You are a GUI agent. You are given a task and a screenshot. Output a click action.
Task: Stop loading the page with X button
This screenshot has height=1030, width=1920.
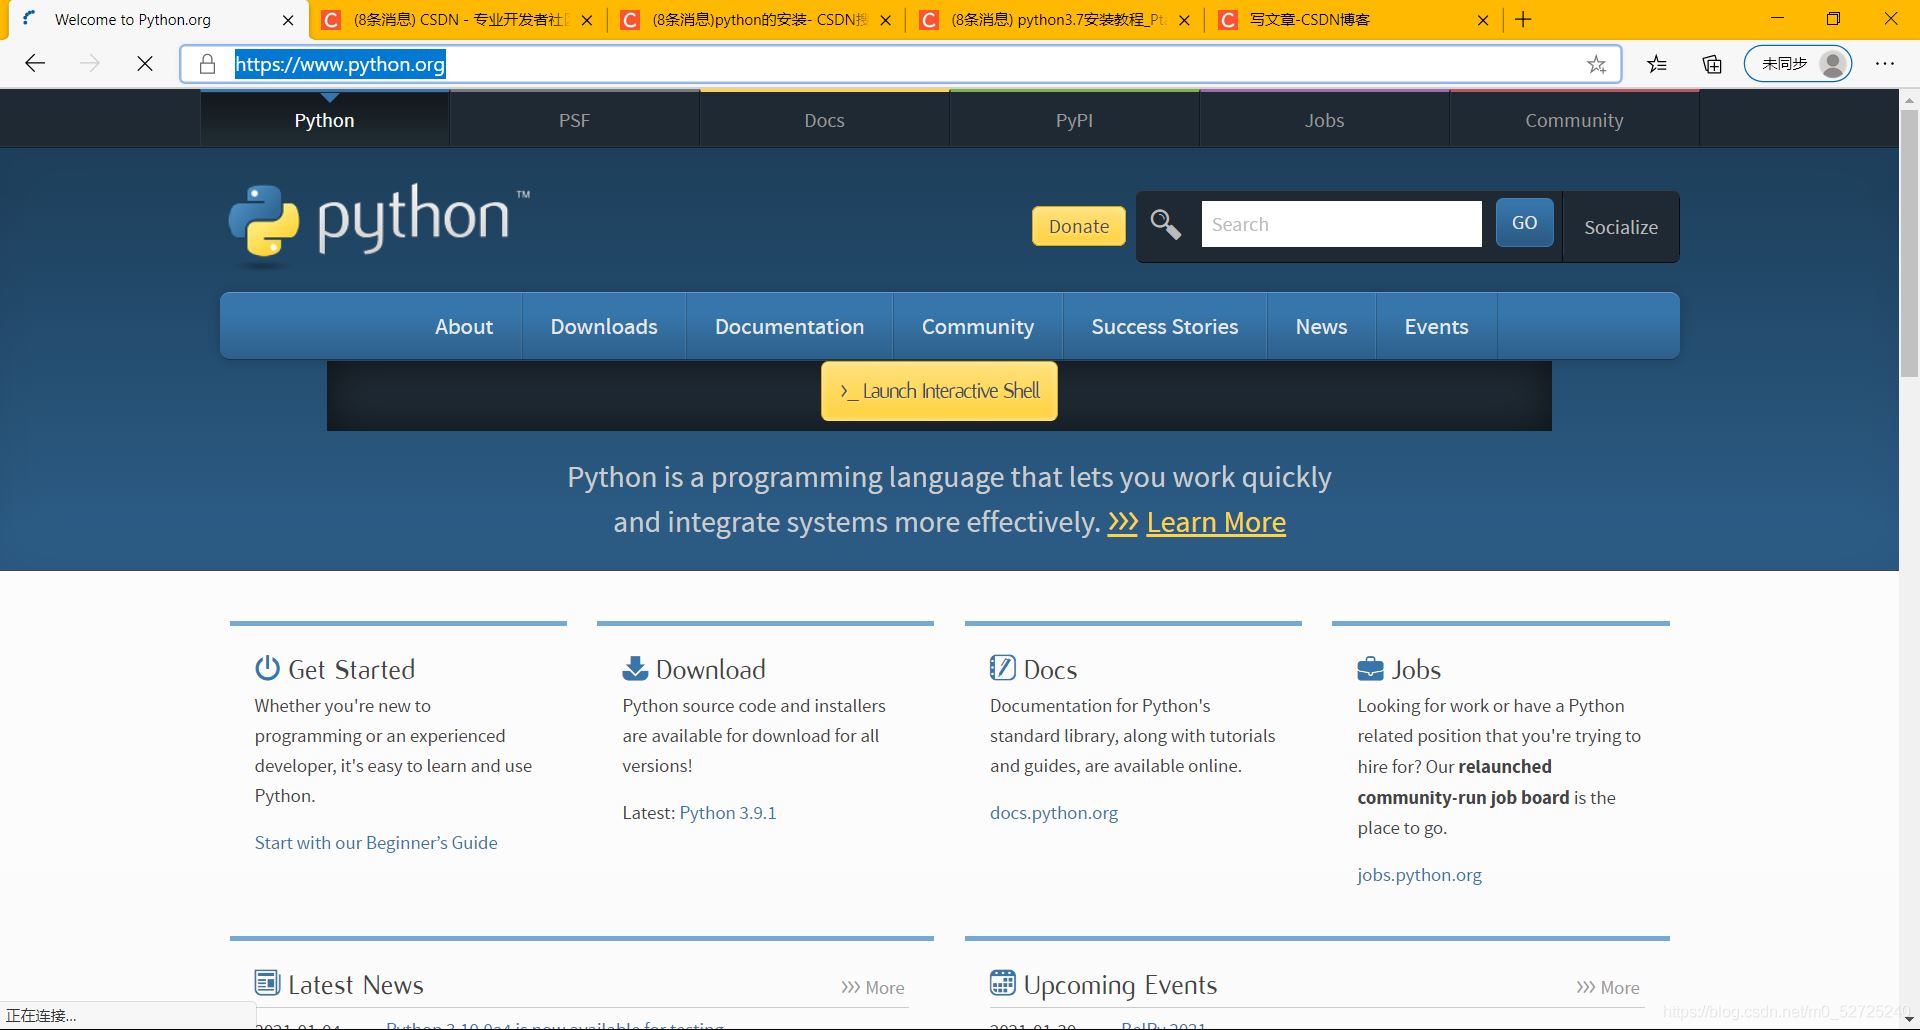coord(145,64)
